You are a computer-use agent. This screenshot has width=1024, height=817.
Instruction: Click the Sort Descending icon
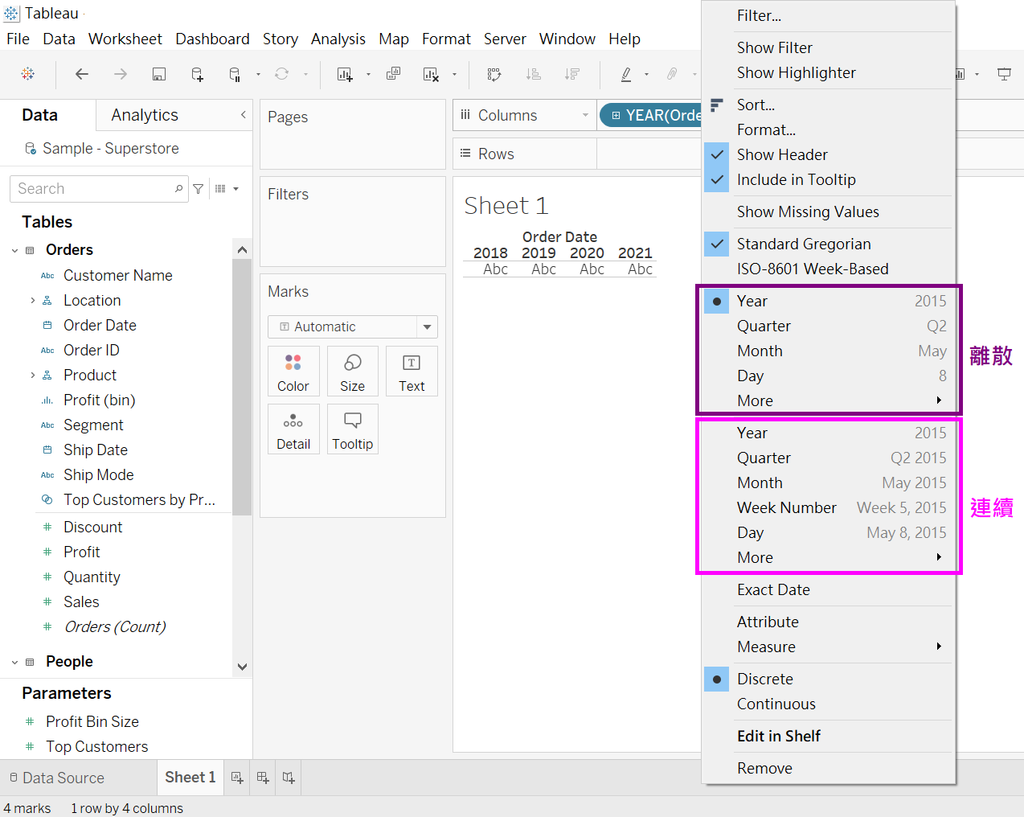pos(572,74)
